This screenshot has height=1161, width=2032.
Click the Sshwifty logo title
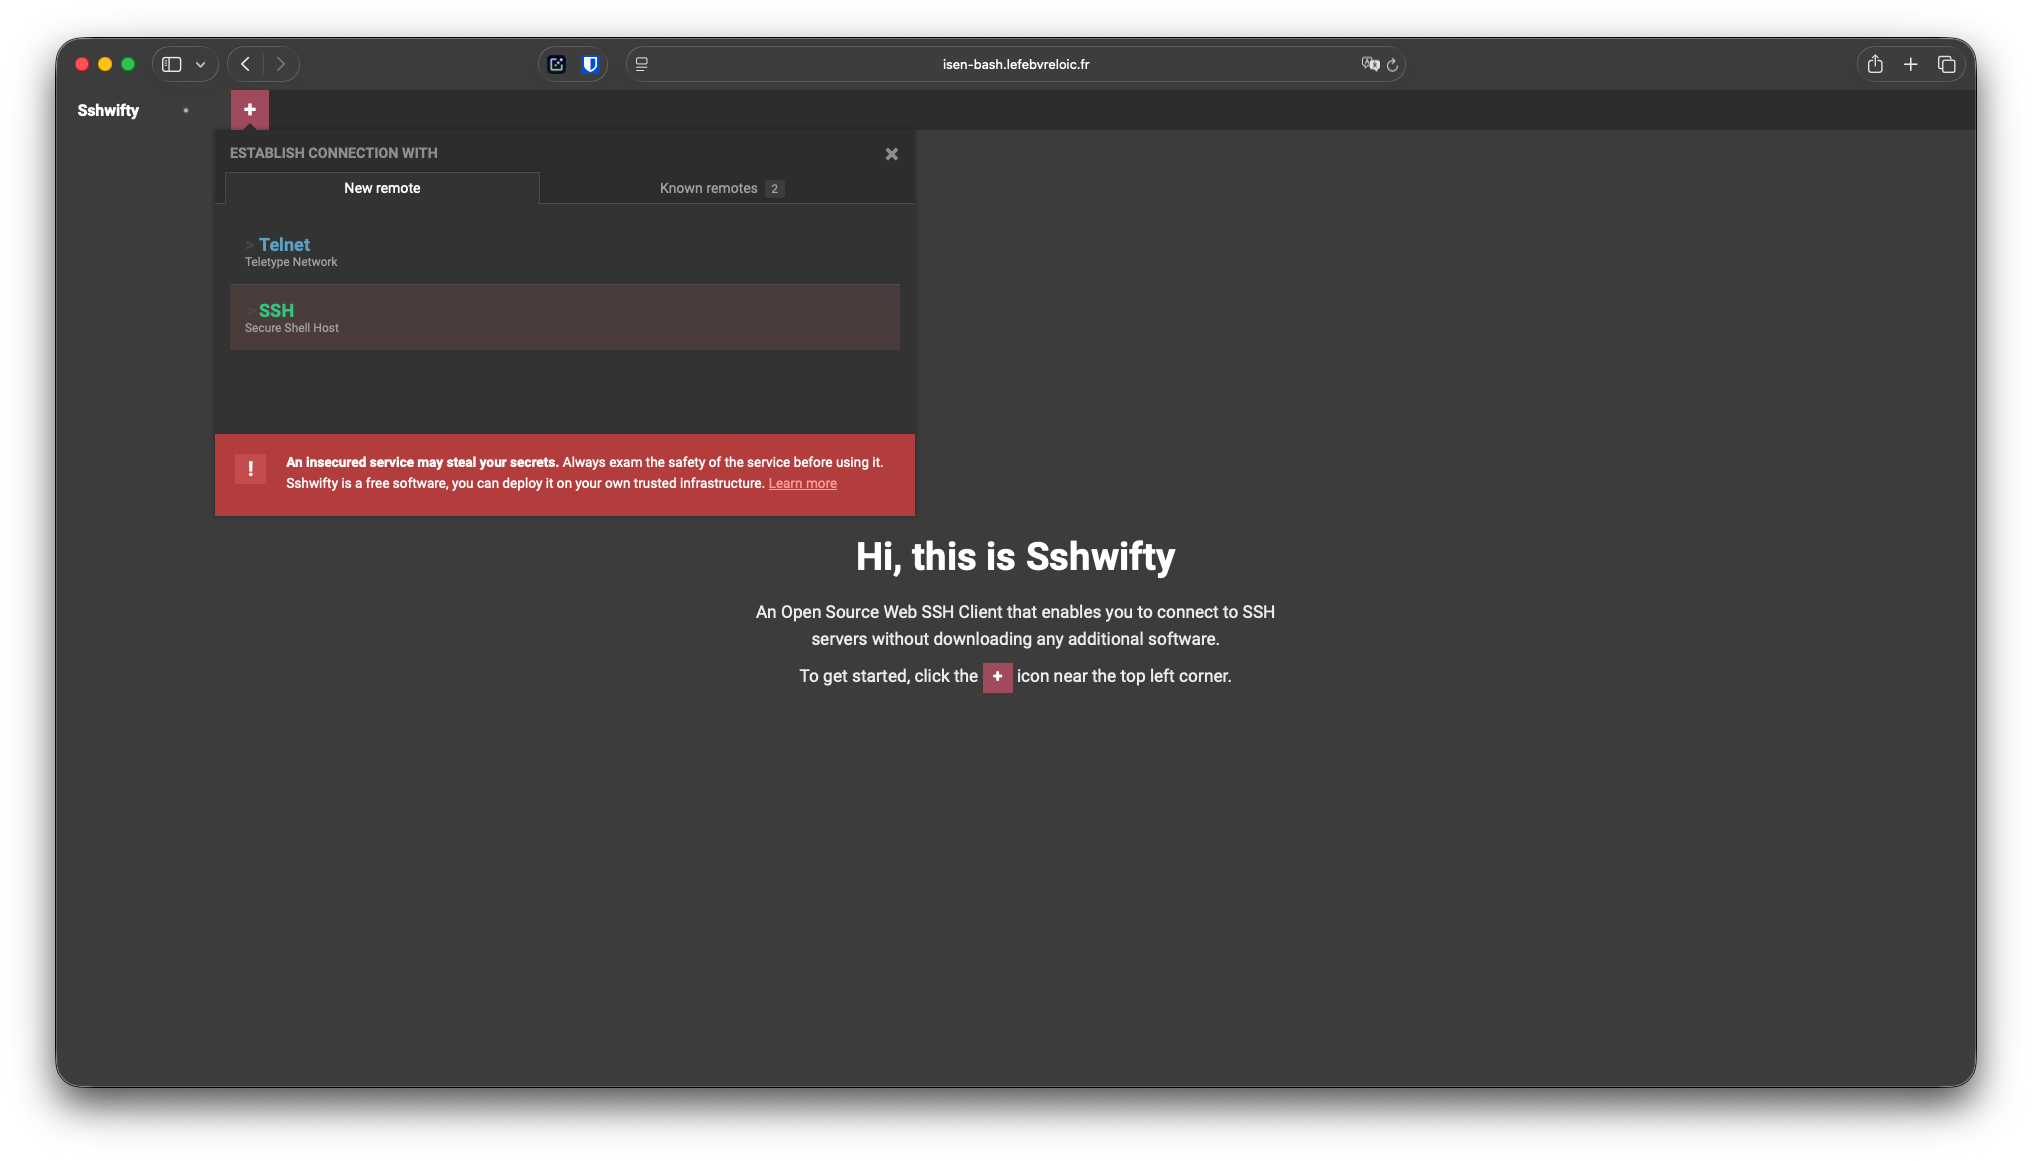click(108, 110)
